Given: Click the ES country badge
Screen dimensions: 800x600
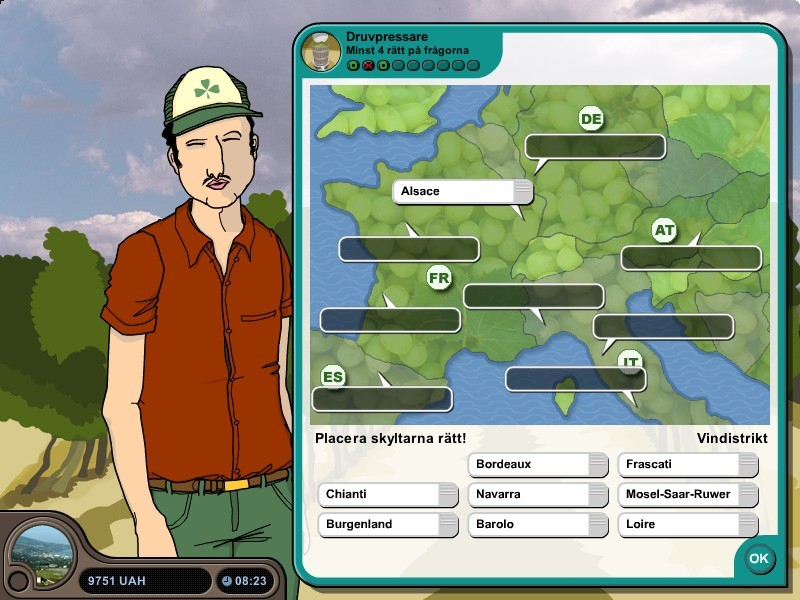Looking at the screenshot, I should click(x=333, y=377).
